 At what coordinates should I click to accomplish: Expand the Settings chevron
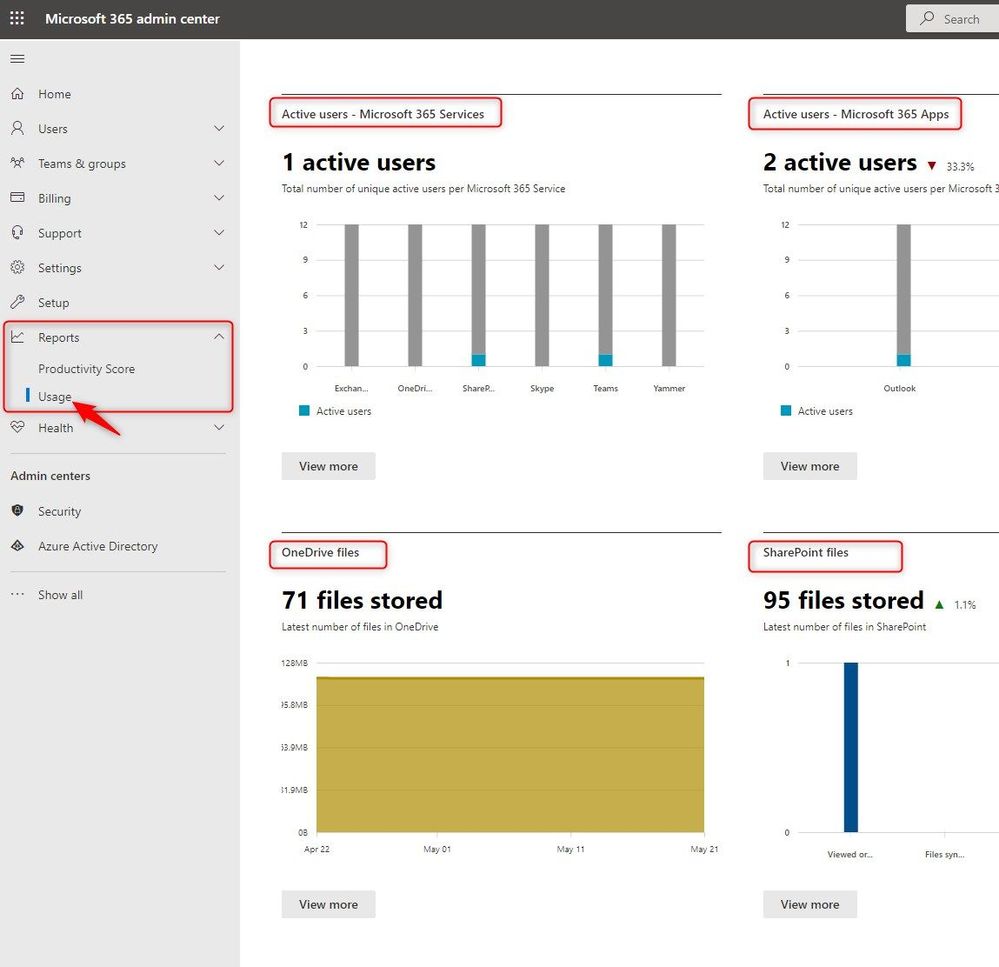(219, 268)
